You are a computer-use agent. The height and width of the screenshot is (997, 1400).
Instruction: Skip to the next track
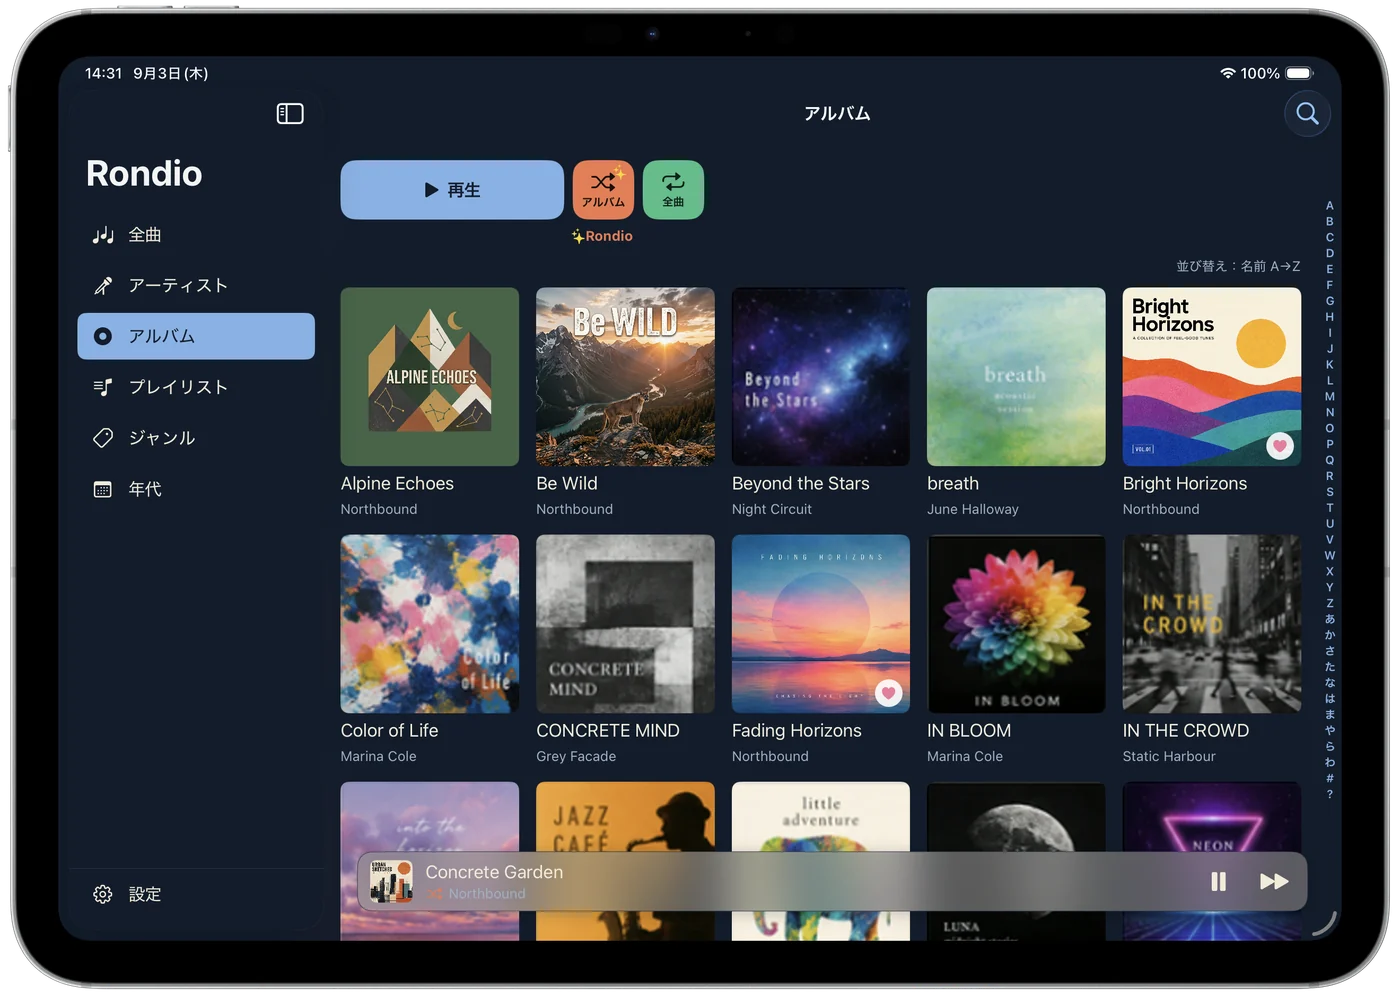1274,881
